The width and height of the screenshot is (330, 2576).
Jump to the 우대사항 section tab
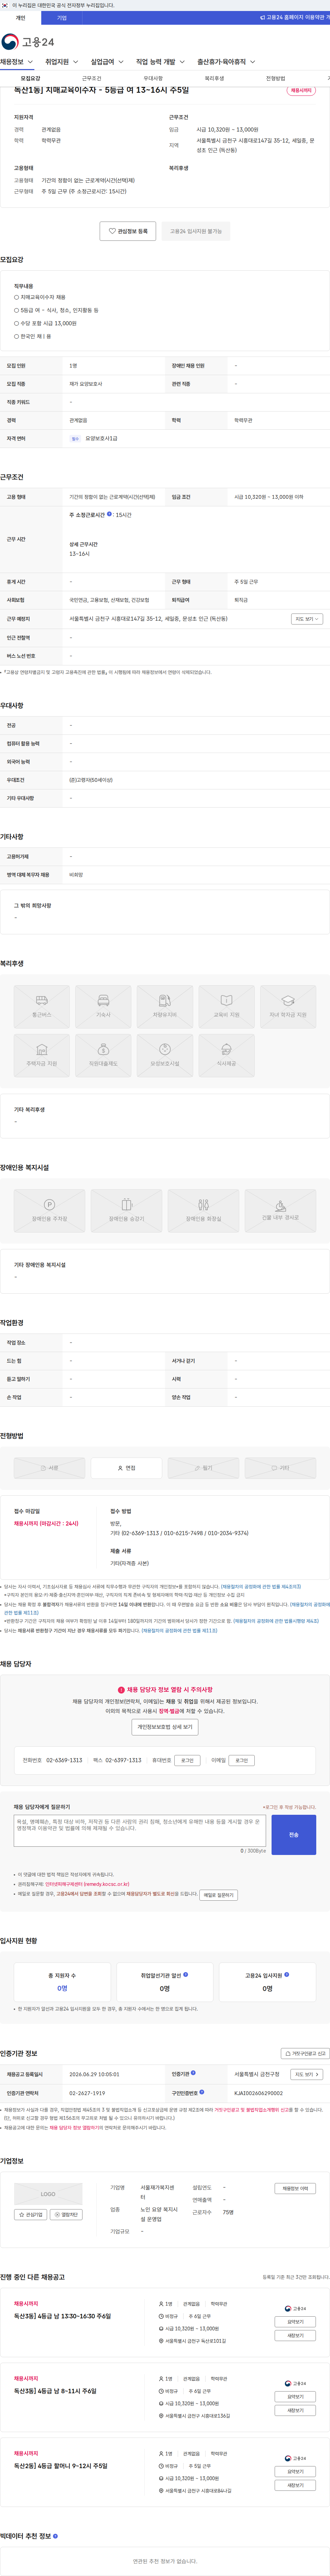(x=153, y=78)
